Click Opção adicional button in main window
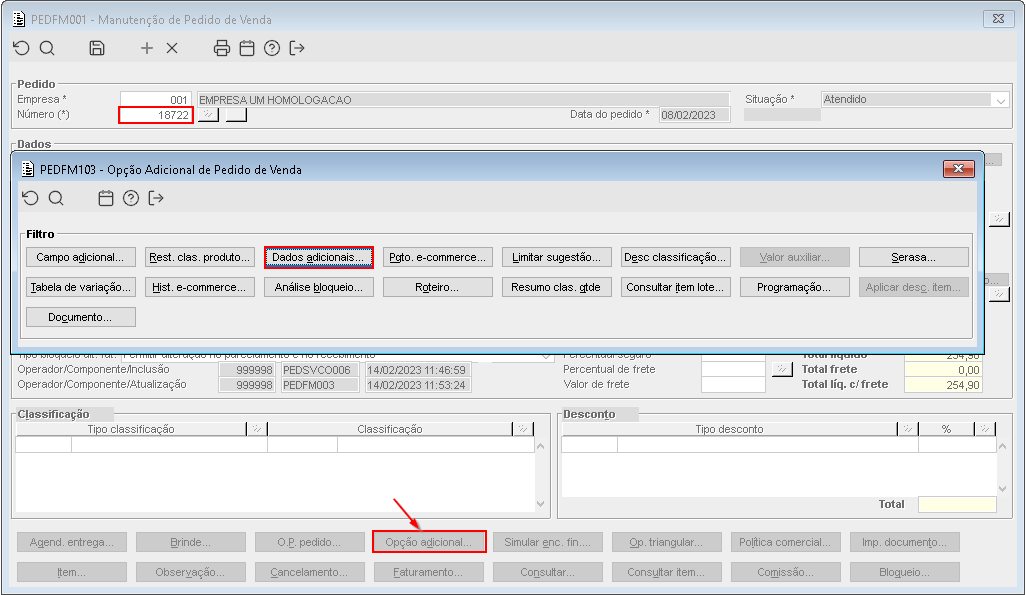 [429, 542]
